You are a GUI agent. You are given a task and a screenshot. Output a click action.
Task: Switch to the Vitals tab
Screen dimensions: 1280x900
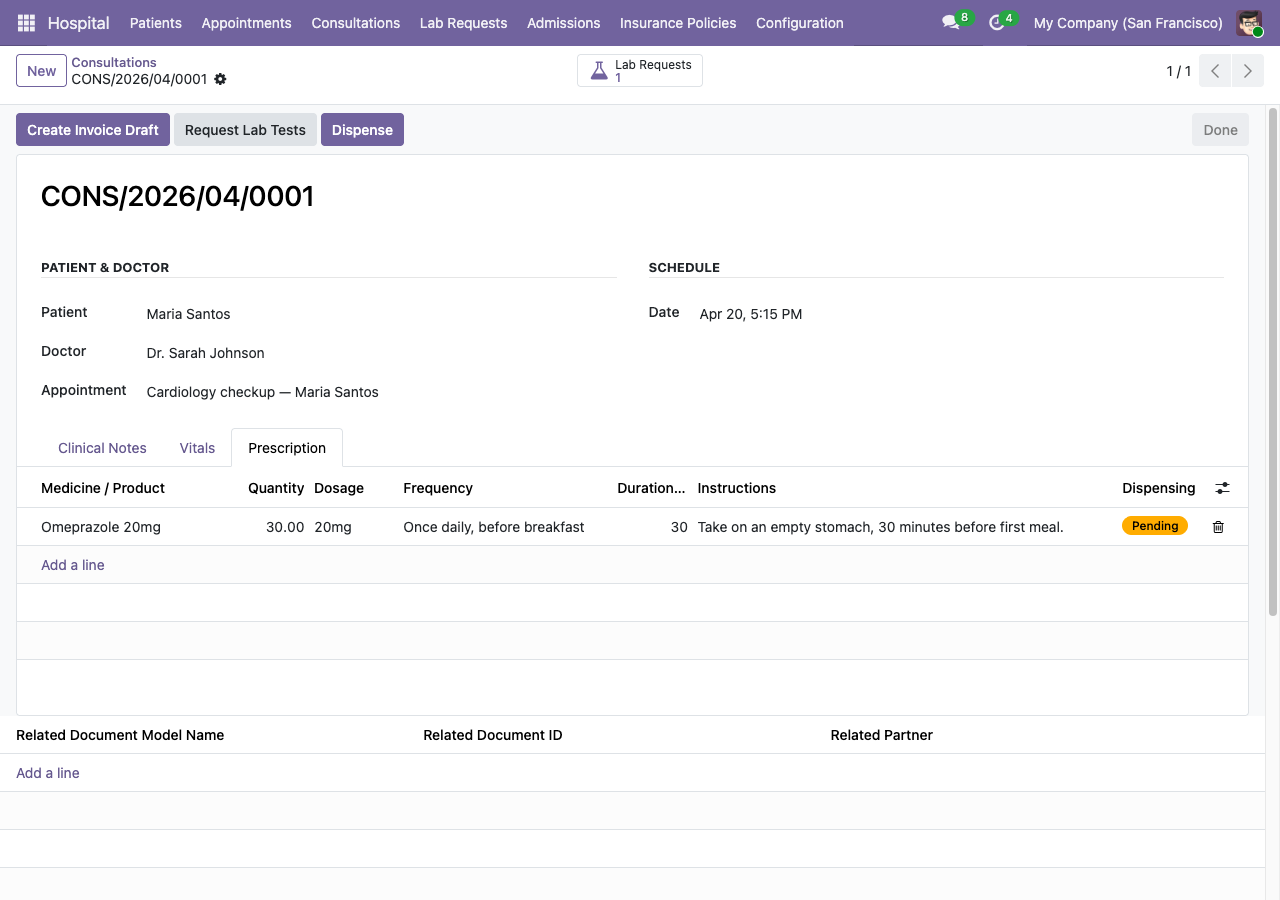197,448
